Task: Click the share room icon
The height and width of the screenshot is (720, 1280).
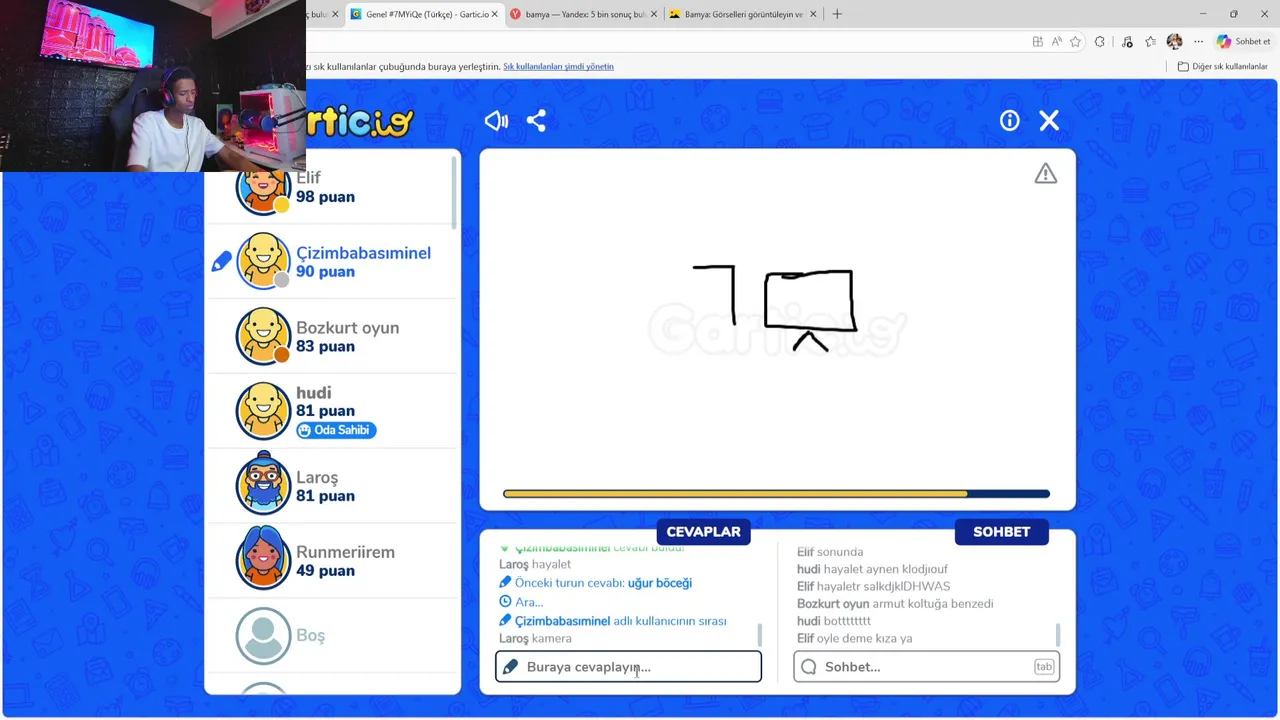Action: point(536,121)
